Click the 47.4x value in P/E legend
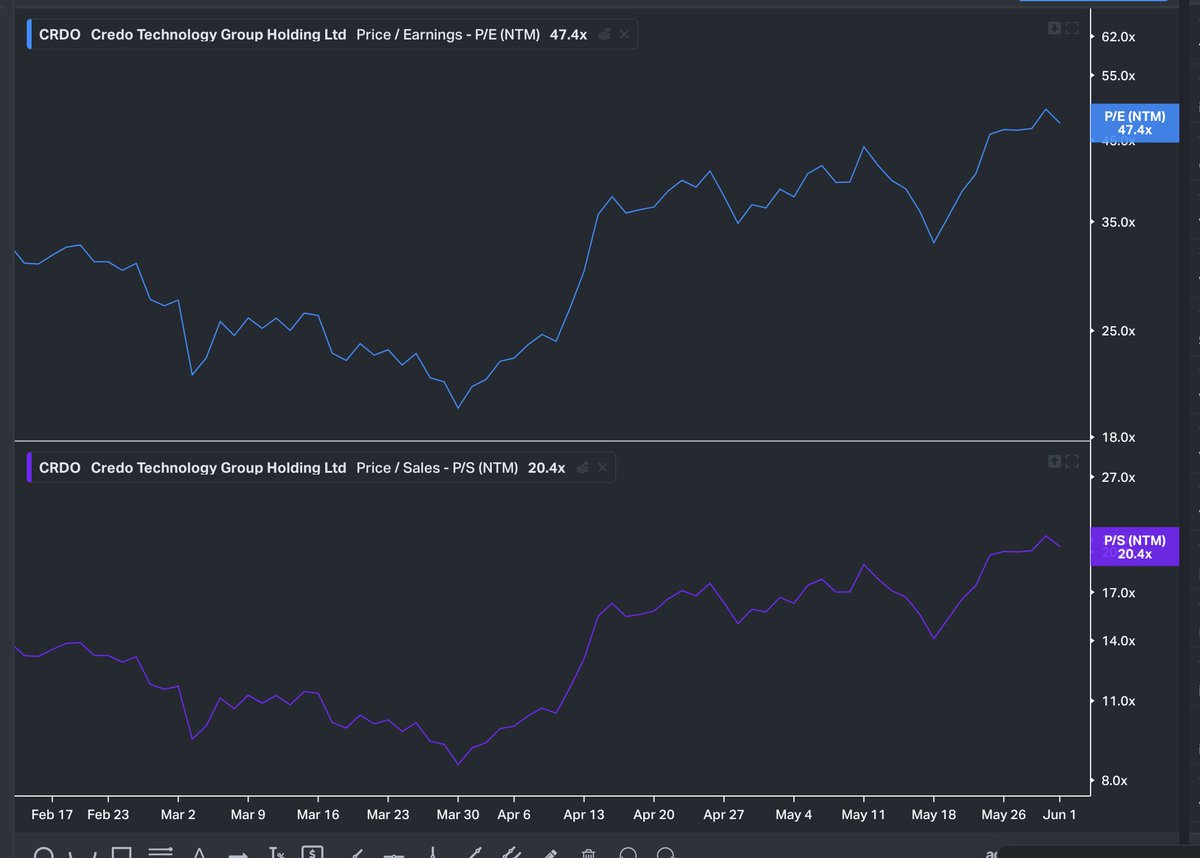 568,34
